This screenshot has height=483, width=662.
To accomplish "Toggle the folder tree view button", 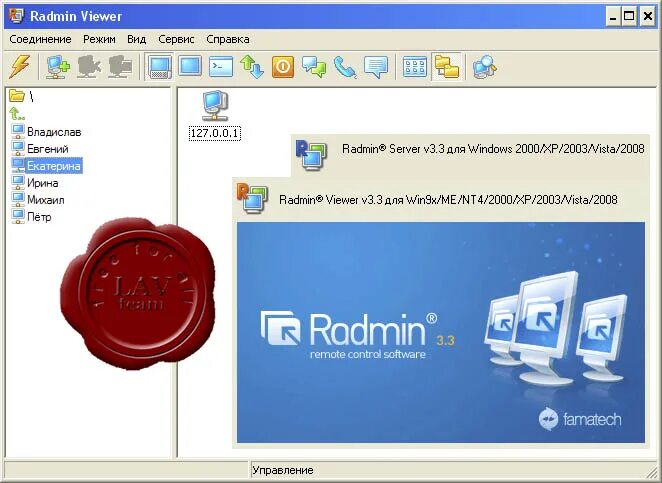I will 446,67.
